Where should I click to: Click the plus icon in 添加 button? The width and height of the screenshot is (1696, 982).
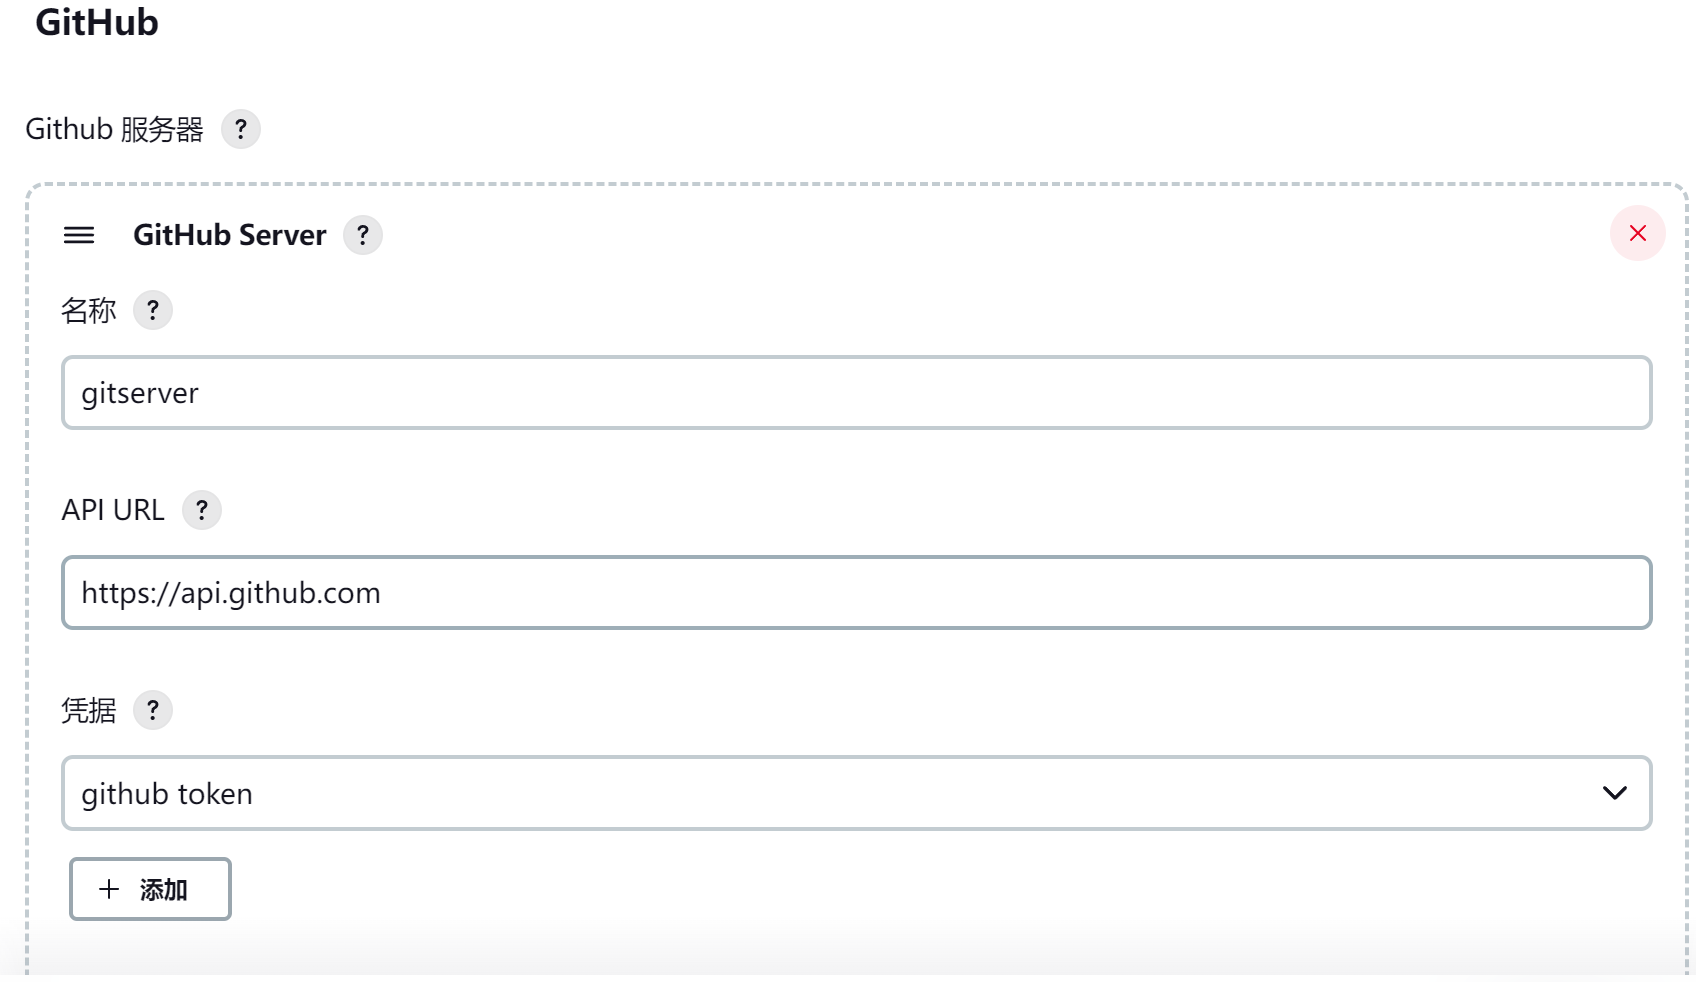click(109, 889)
